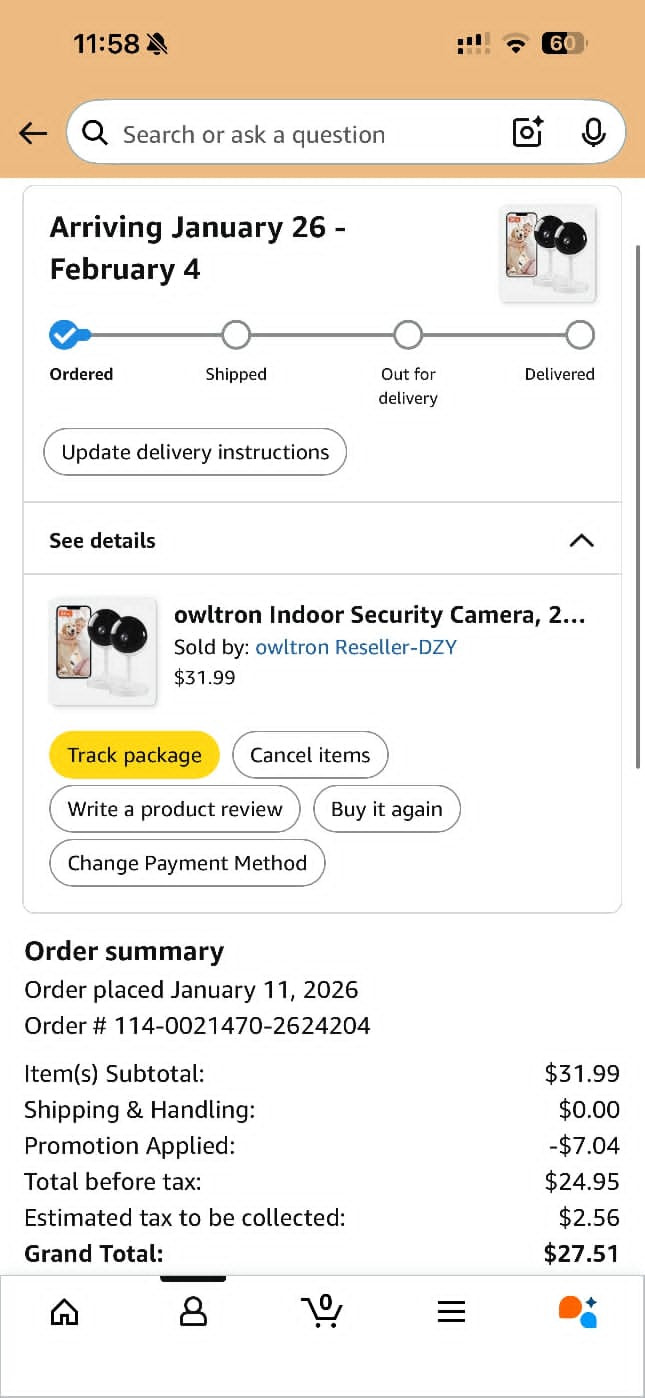Open owltron Indoor Security Camera product title

point(379,615)
